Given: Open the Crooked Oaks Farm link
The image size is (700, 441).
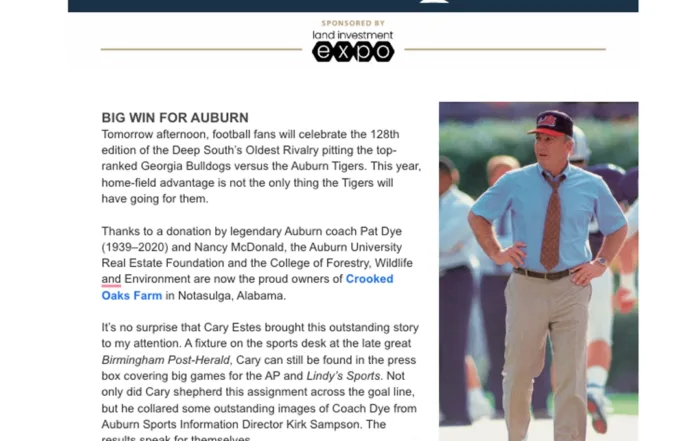Looking at the screenshot, I should point(369,279).
